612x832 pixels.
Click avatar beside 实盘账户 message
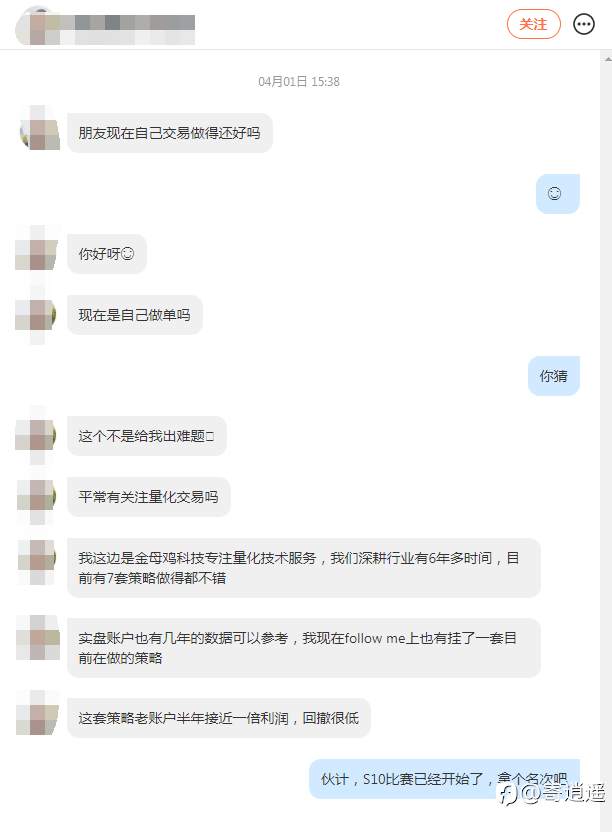coord(37,638)
